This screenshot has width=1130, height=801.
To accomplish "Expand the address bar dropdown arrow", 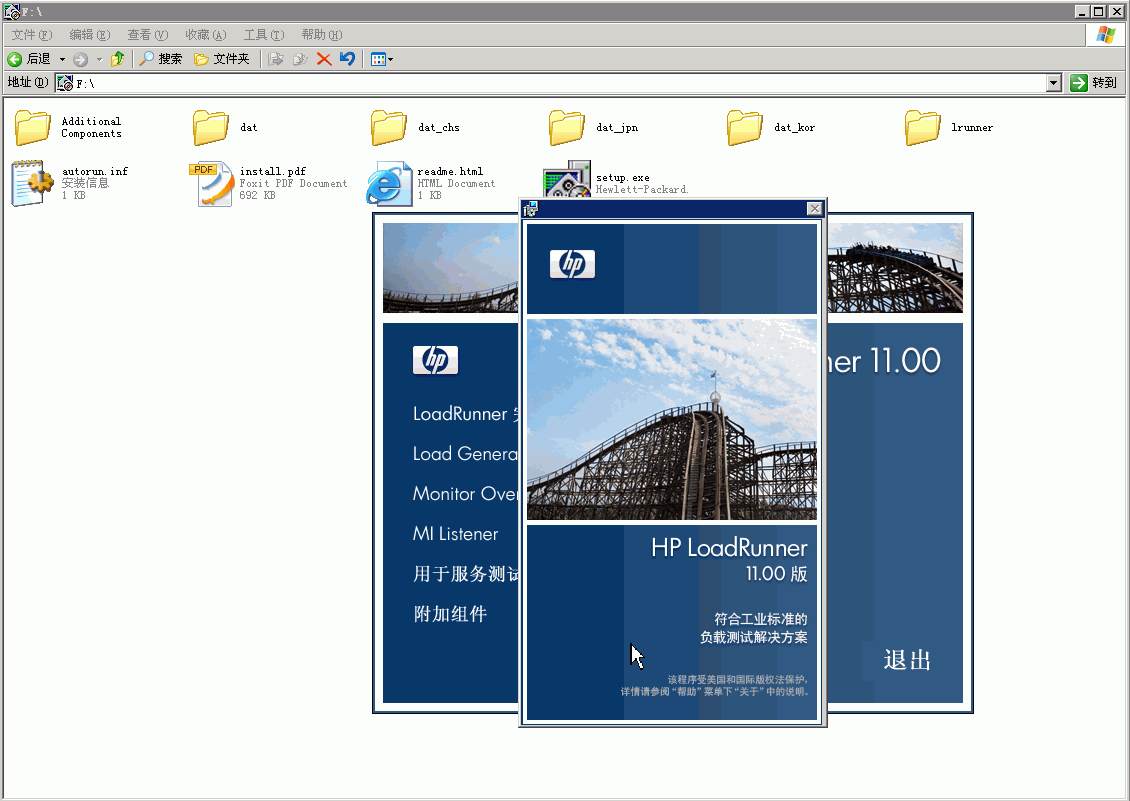I will 1054,83.
